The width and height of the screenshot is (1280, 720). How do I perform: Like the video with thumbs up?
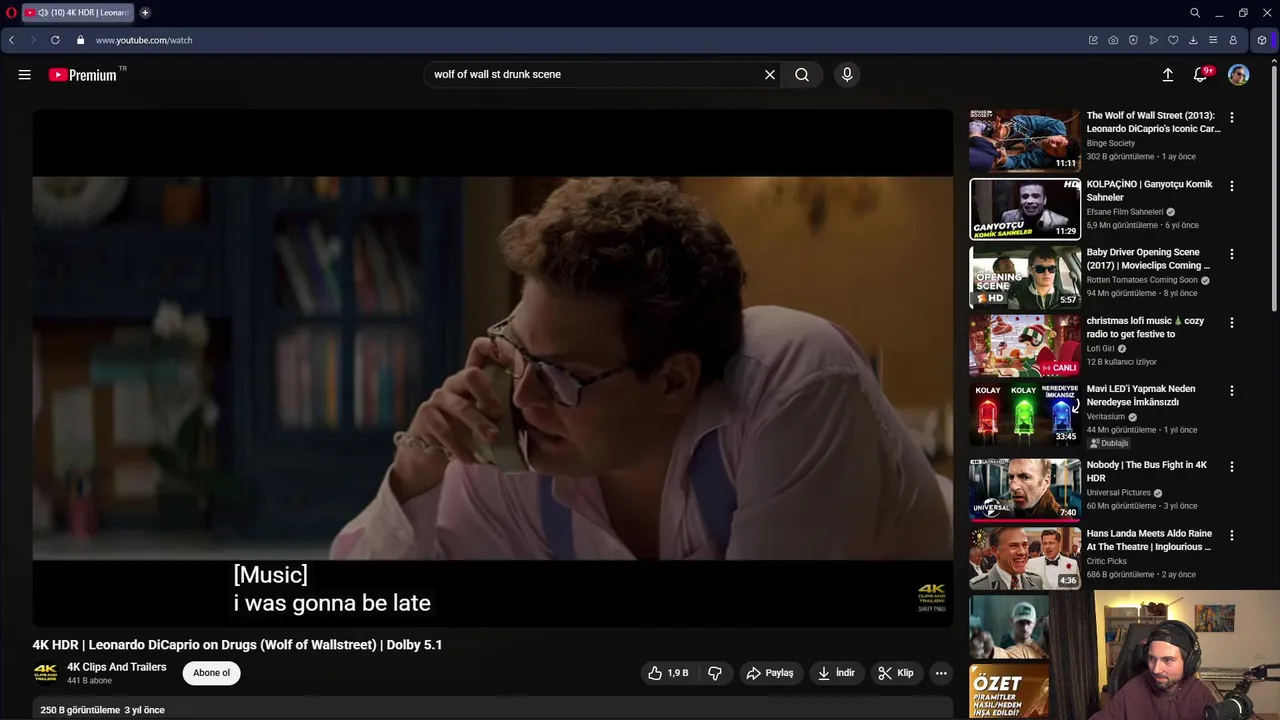[x=668, y=673]
